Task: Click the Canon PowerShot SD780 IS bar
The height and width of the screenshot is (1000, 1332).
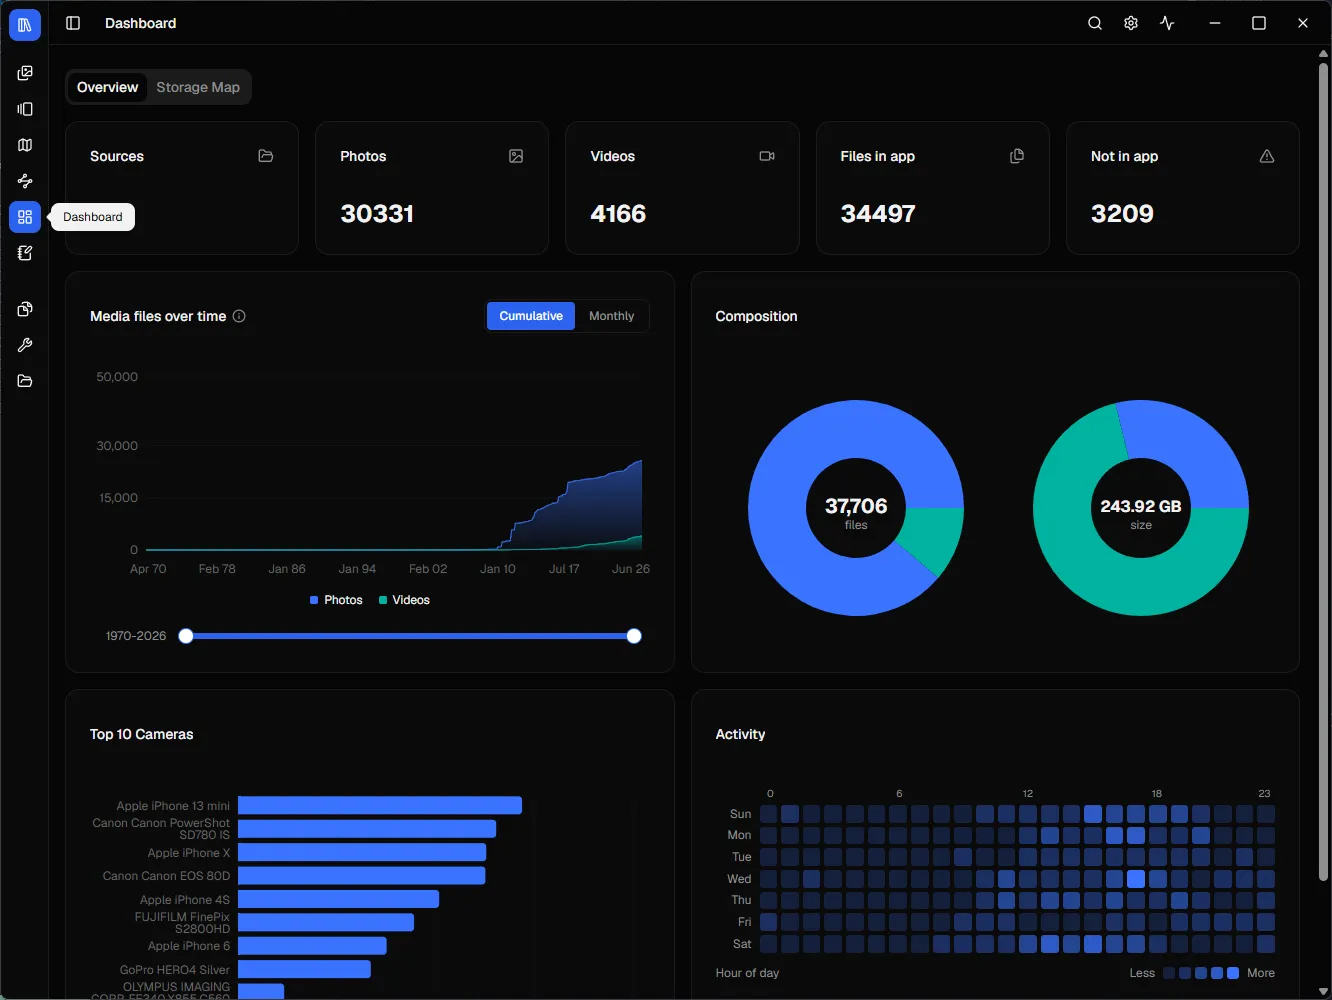Action: pyautogui.click(x=367, y=829)
